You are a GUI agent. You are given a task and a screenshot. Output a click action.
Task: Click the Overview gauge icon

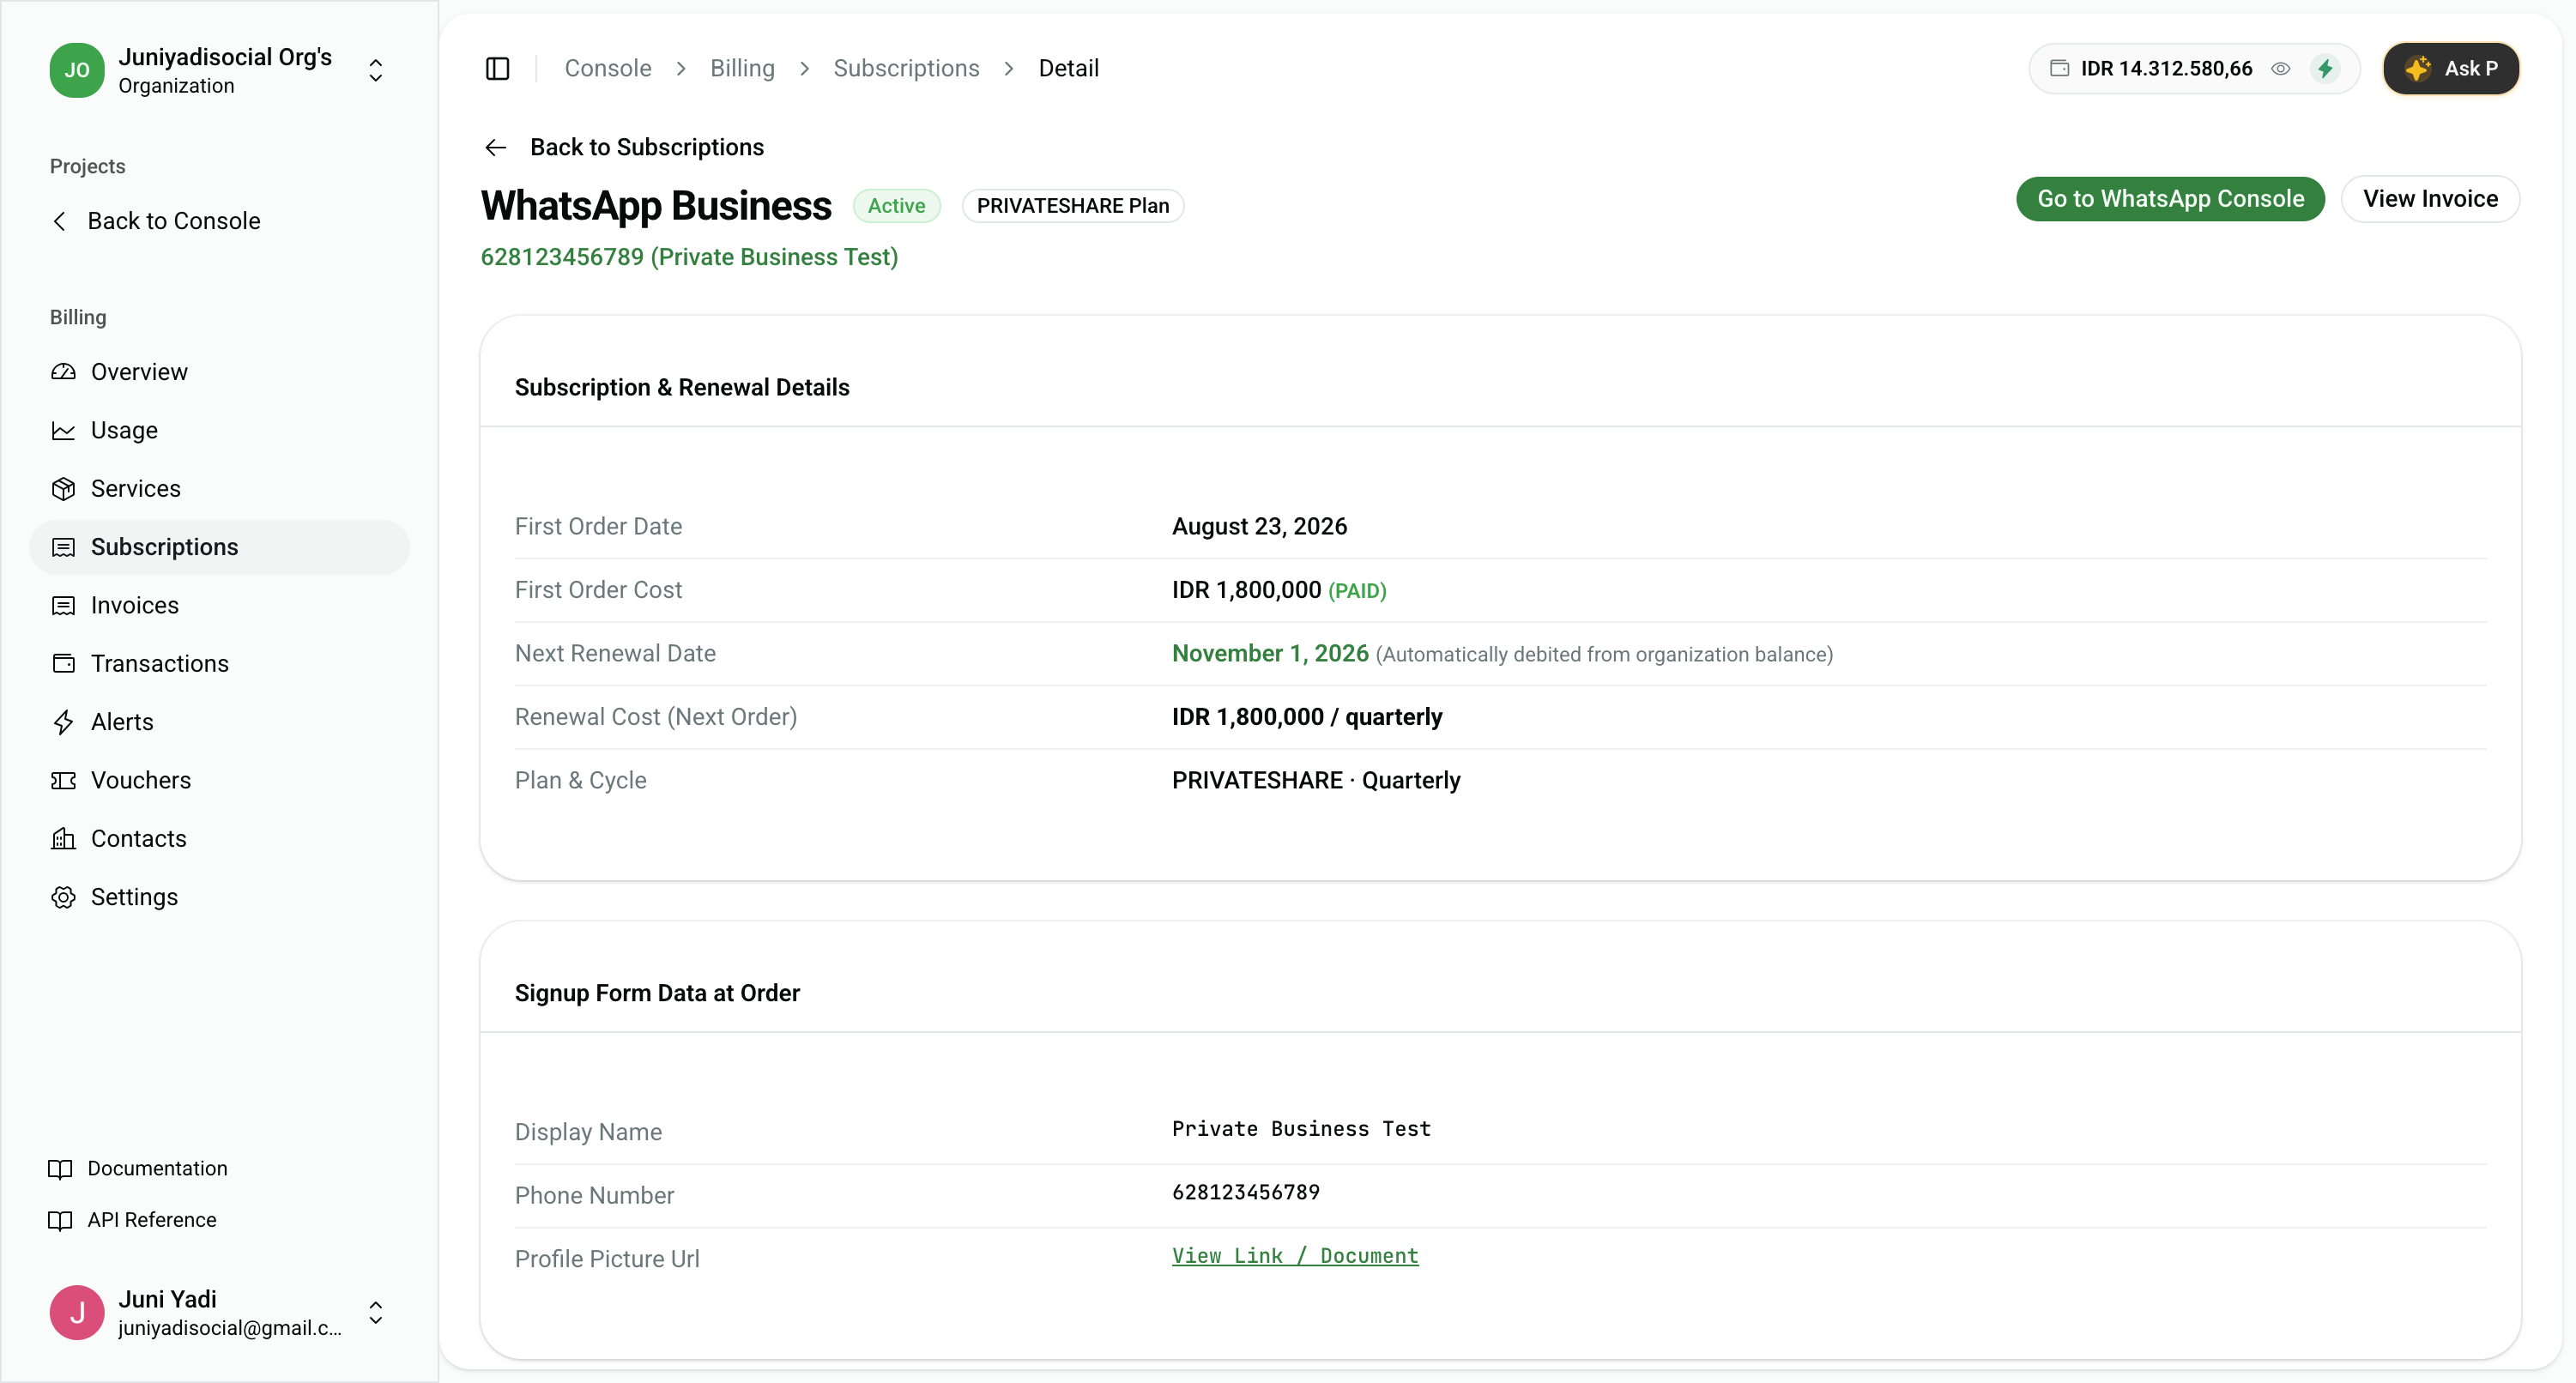coord(63,372)
